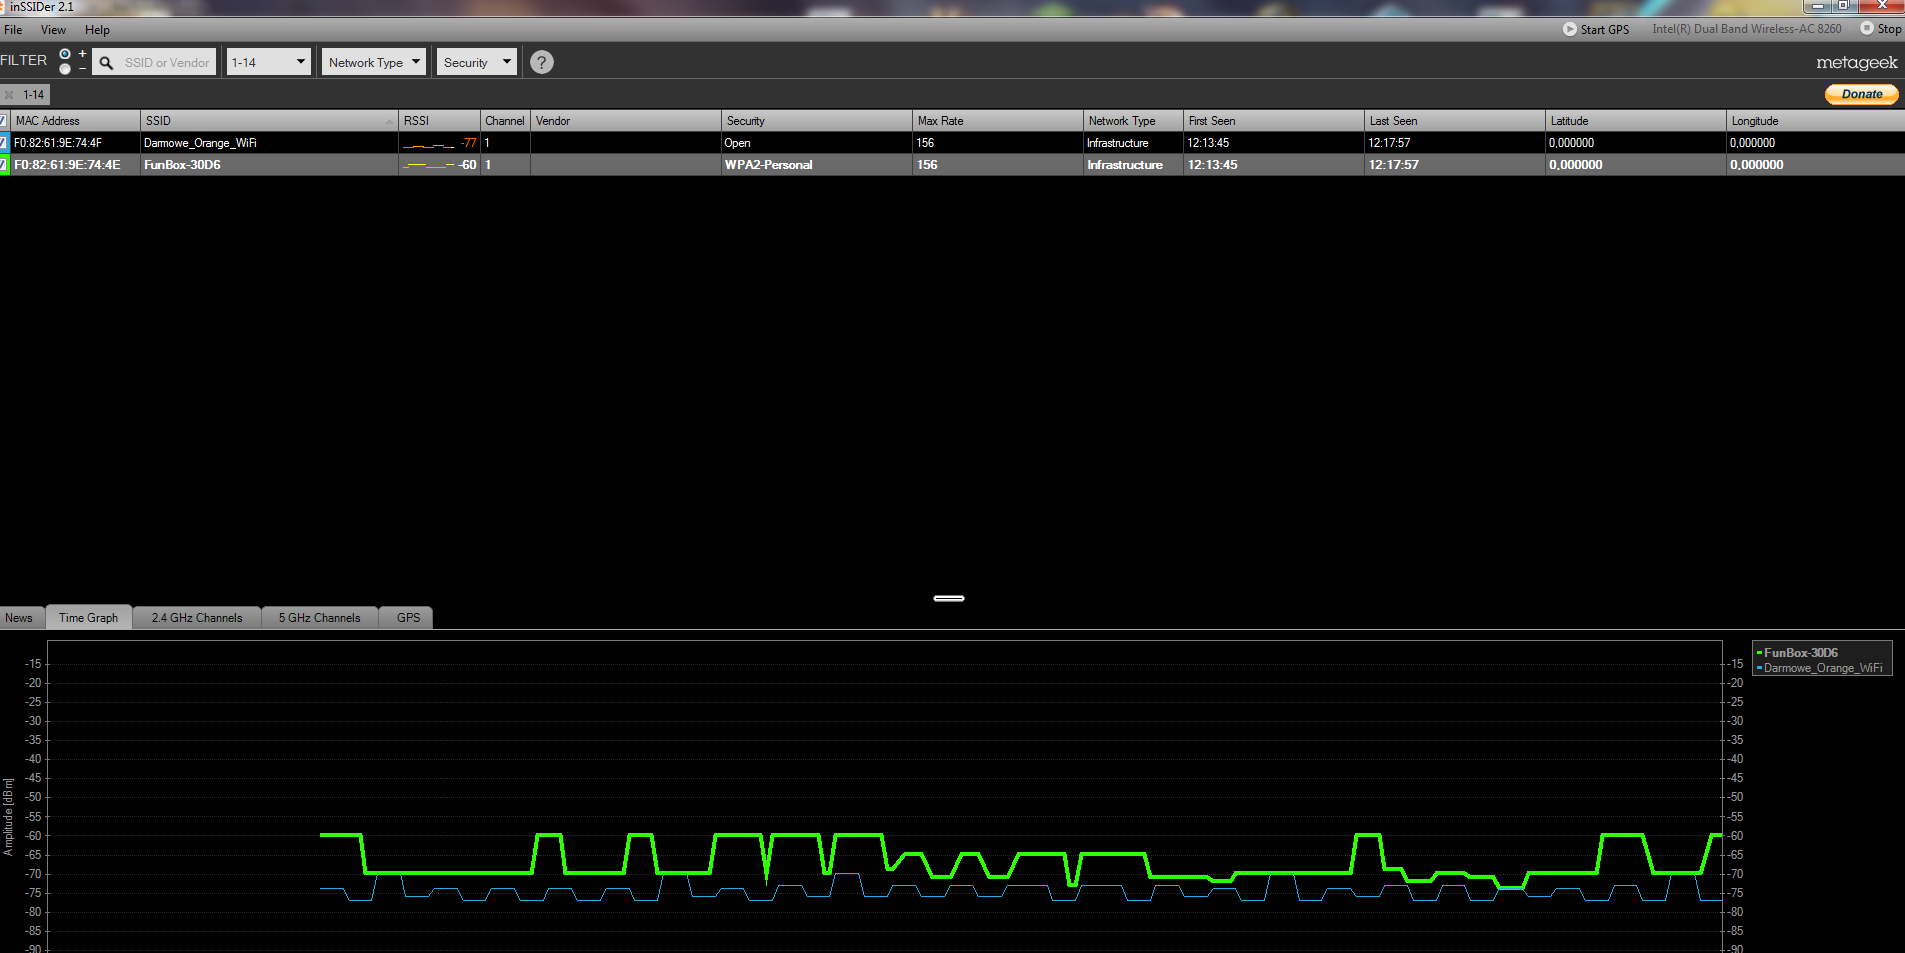This screenshot has height=953, width=1905.
Task: Sort by Last Seen column header
Action: pyautogui.click(x=1454, y=120)
